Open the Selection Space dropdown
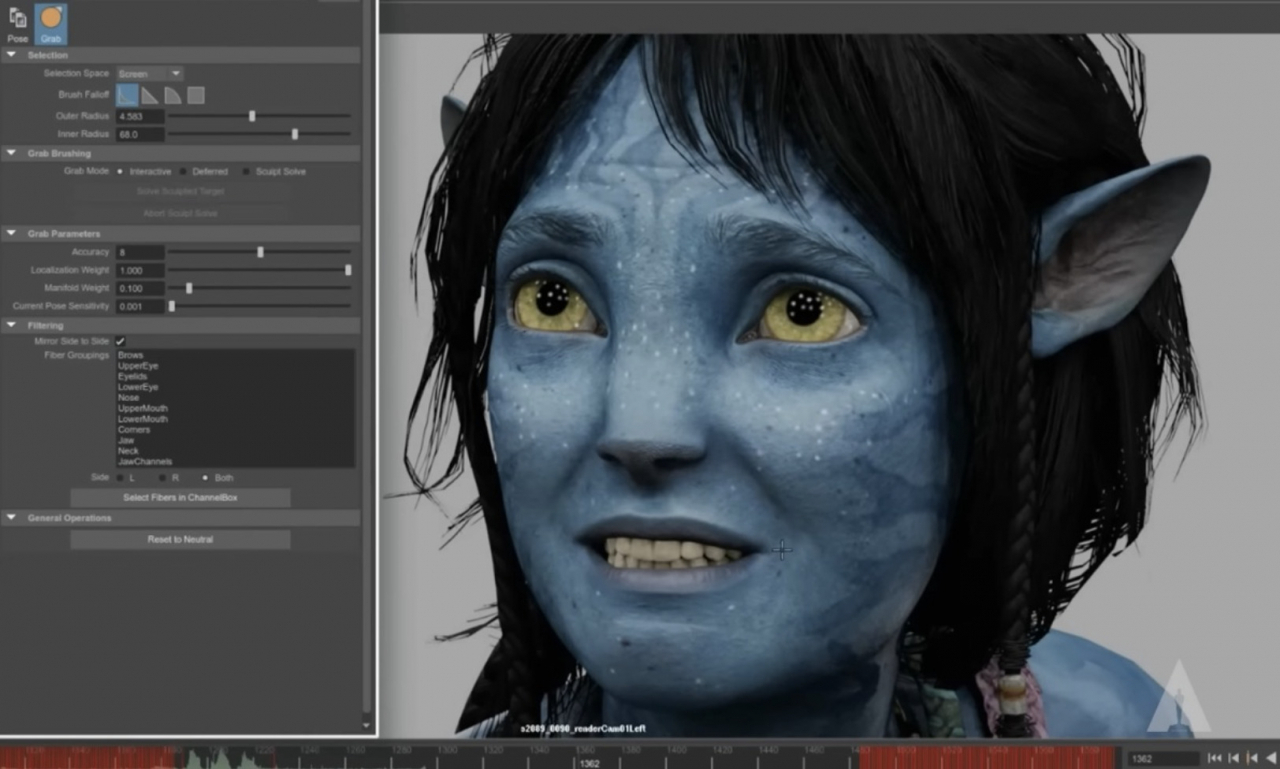Viewport: 1280px width, 769px height. 149,74
